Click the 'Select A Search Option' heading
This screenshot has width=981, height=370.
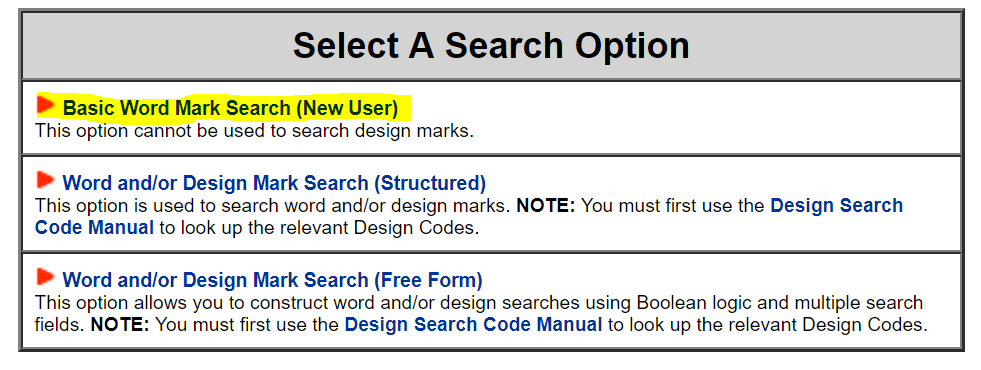491,46
